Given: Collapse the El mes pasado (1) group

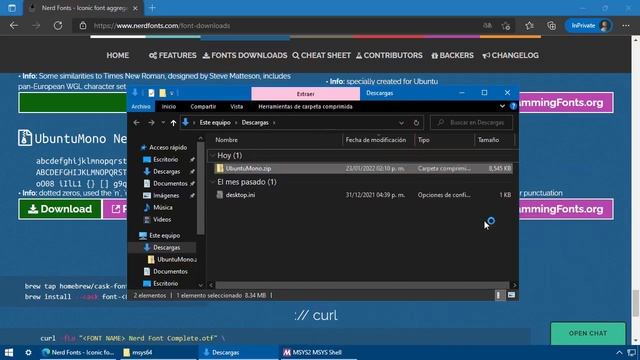Looking at the screenshot, I should point(213,182).
